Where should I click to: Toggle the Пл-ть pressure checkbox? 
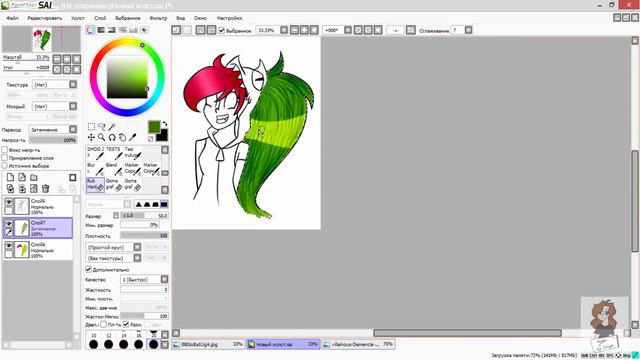pyautogui.click(x=104, y=324)
